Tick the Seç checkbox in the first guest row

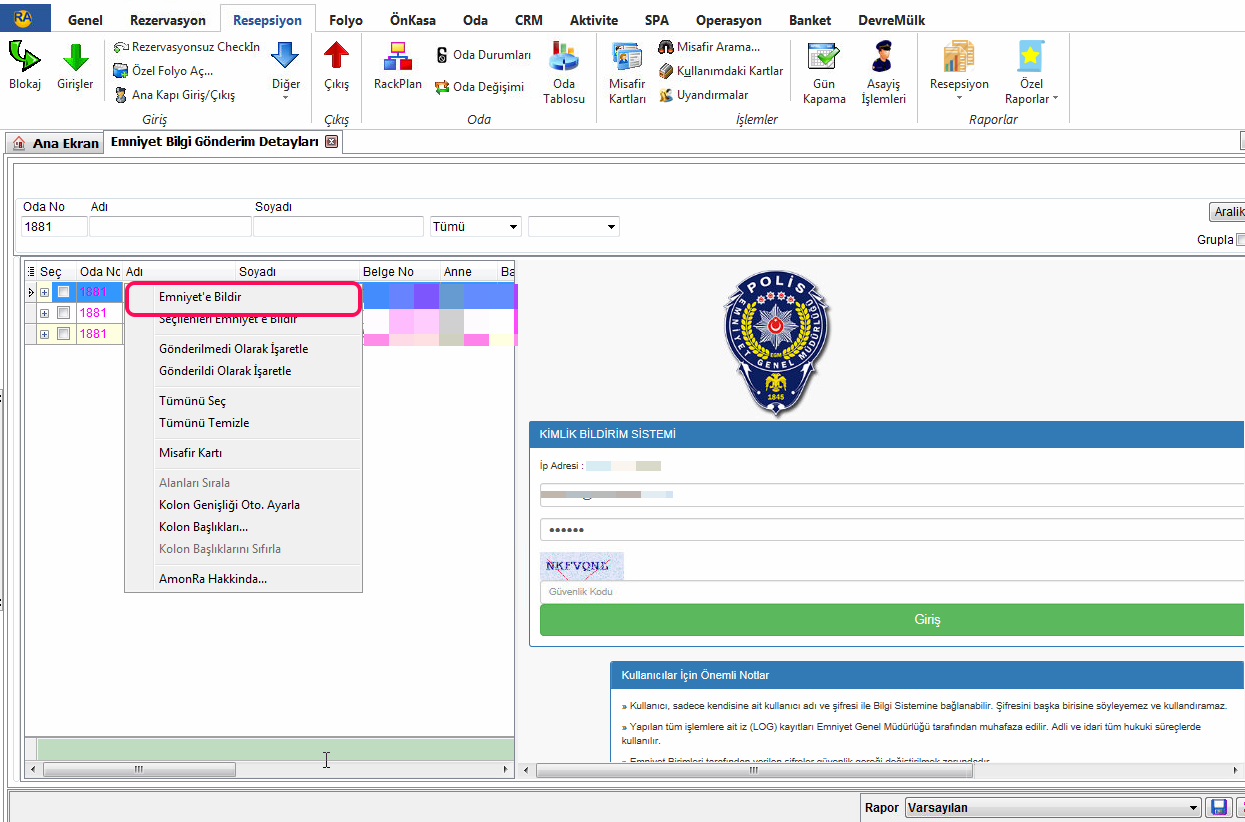click(63, 292)
